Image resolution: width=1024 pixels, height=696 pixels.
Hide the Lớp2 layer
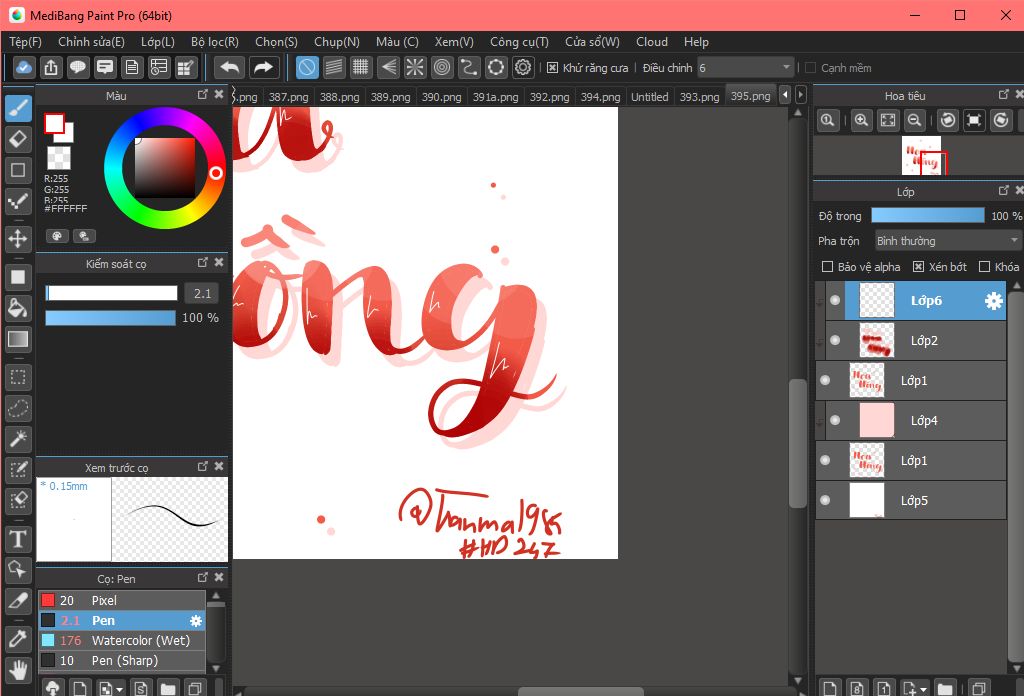[835, 340]
